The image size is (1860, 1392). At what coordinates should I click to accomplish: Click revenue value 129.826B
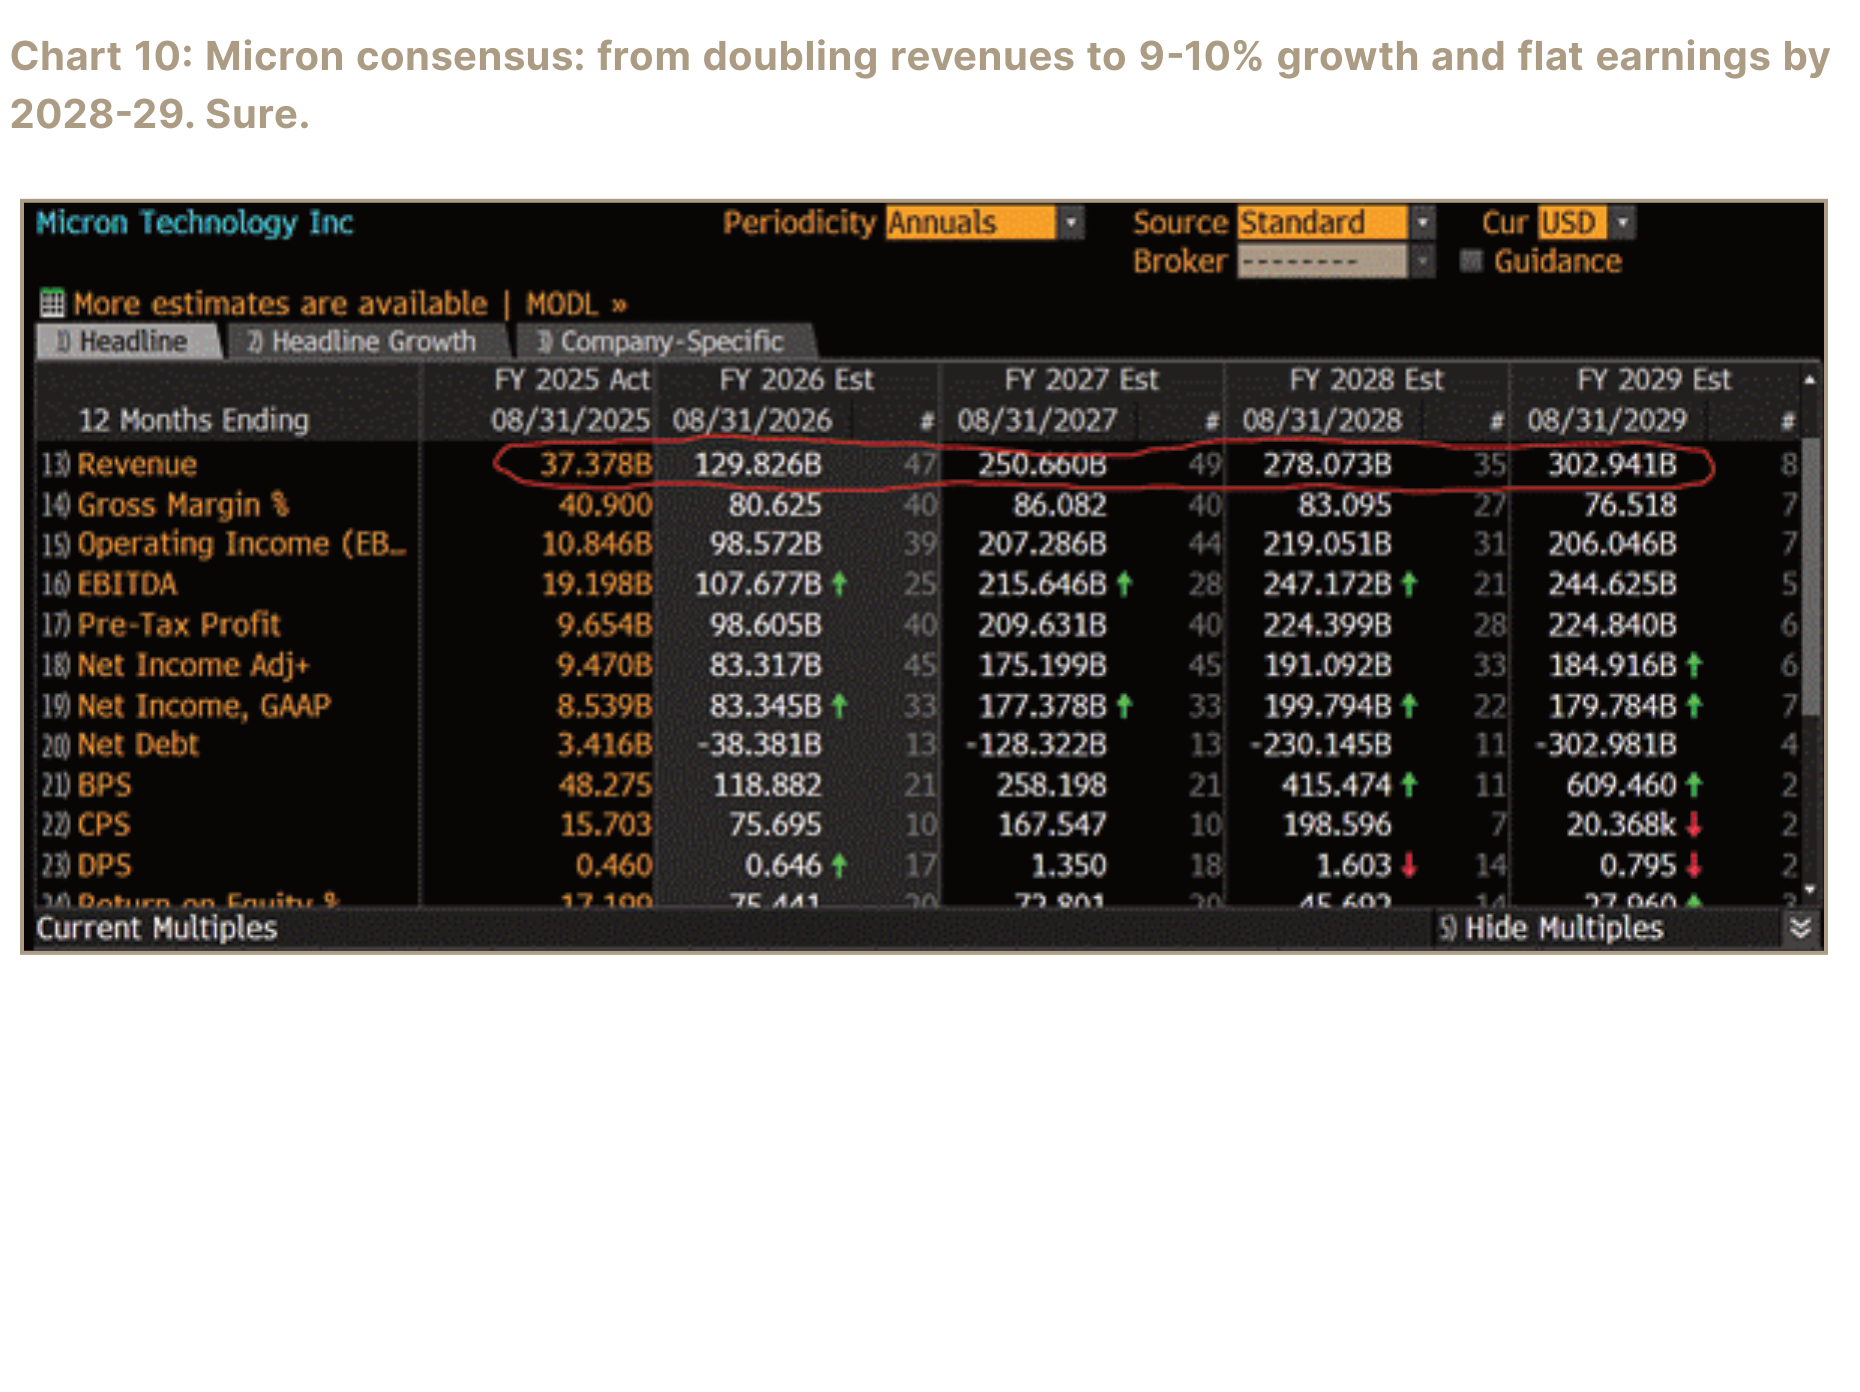click(758, 464)
